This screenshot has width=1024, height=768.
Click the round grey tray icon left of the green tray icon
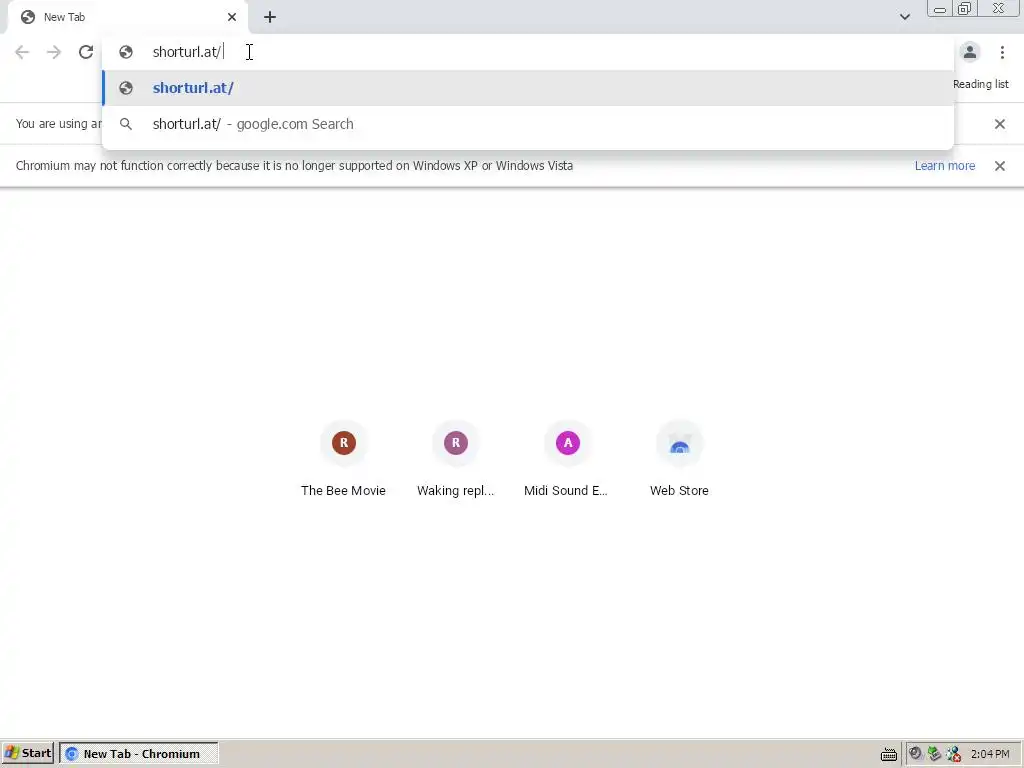tap(915, 754)
